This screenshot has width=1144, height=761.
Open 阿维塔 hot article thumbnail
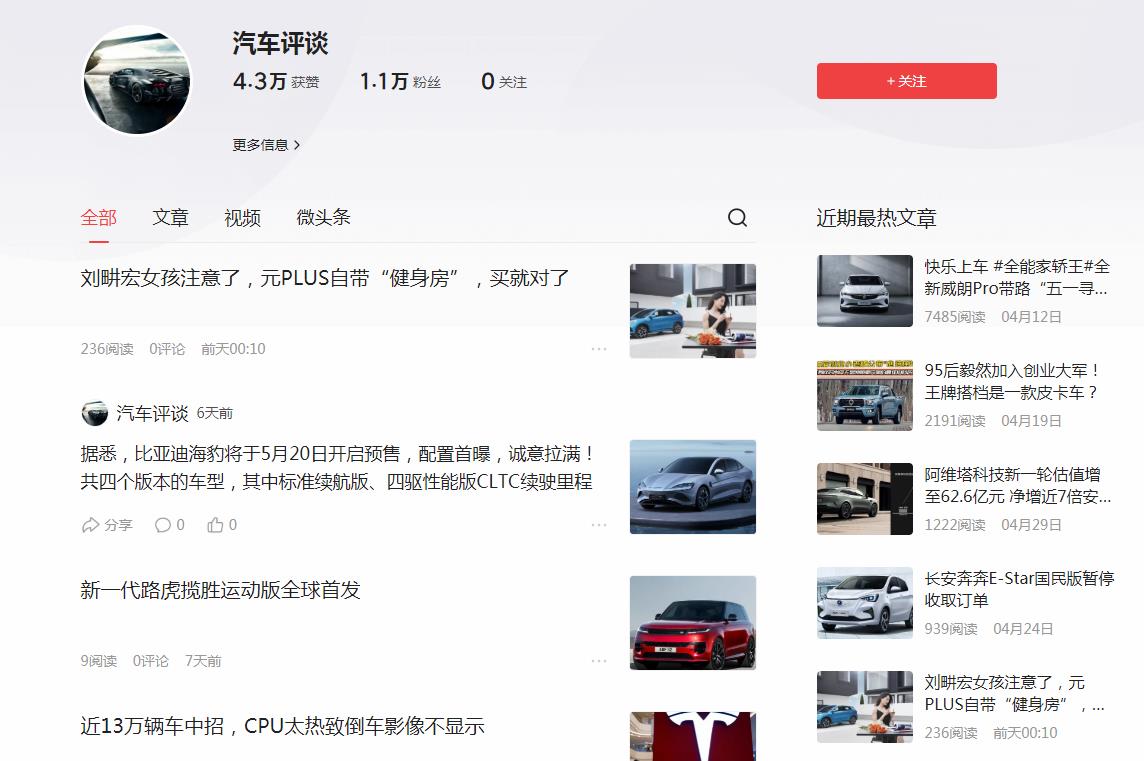865,499
